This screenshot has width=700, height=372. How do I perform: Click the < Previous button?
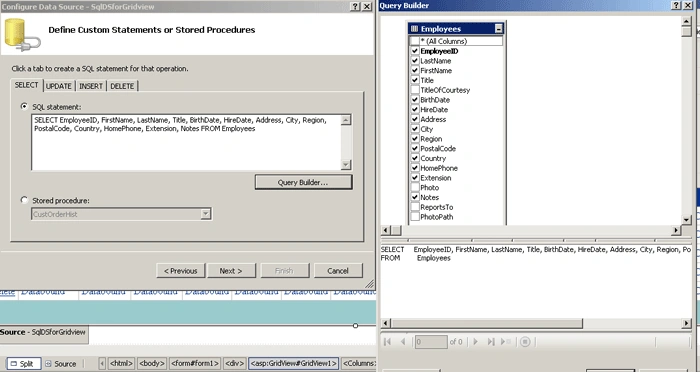(180, 271)
